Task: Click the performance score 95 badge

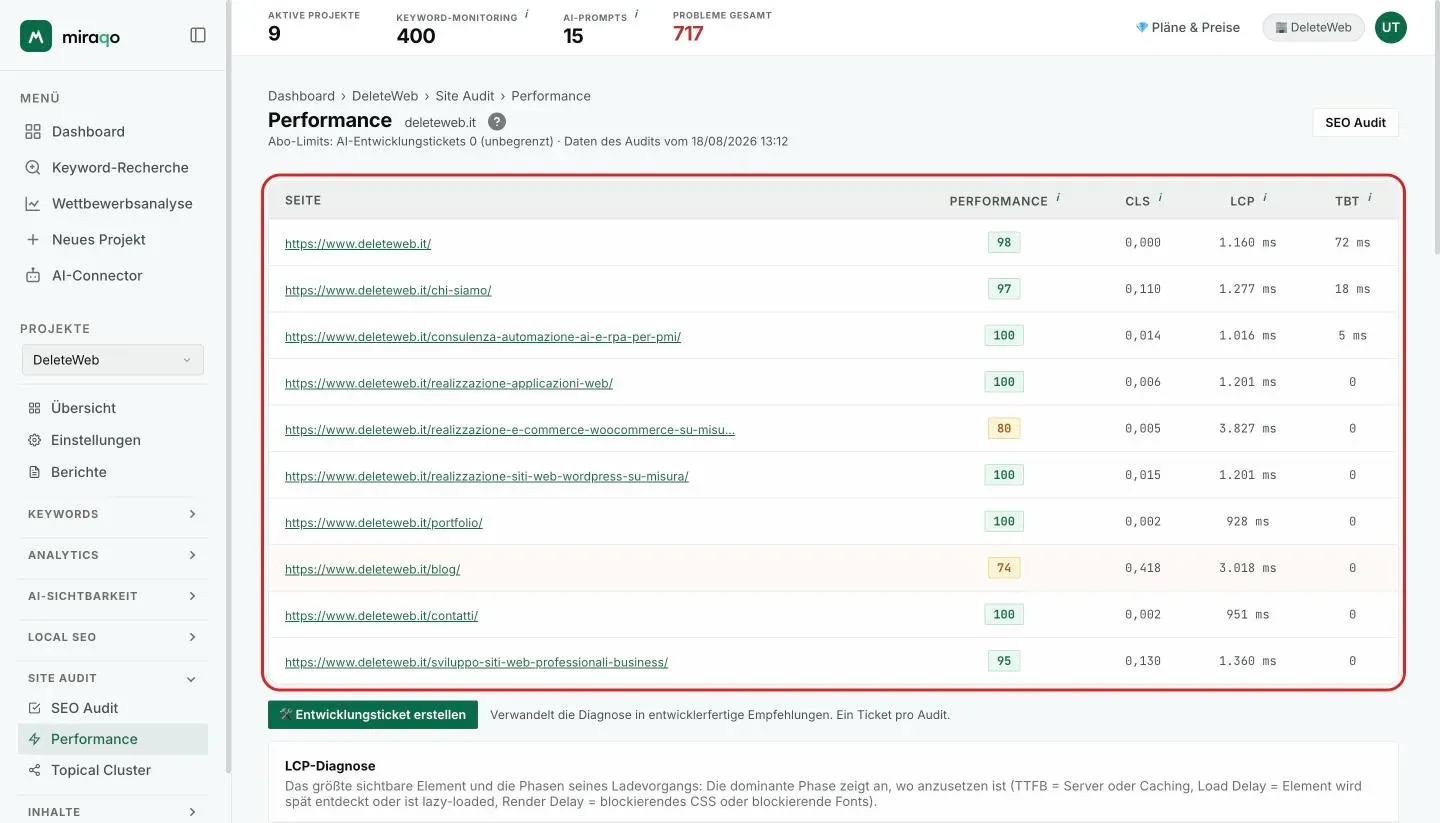Action: pos(1004,661)
